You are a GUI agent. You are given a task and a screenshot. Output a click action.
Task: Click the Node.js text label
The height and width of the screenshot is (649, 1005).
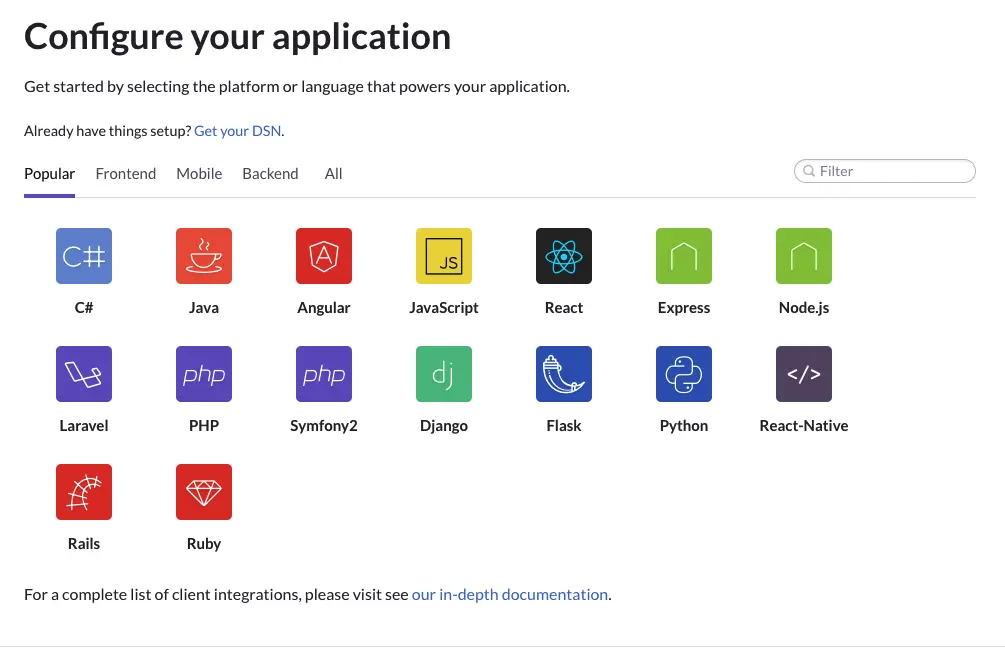click(804, 308)
